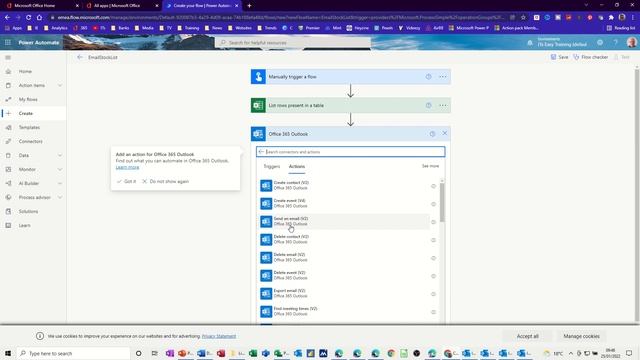Expand the Data sidebar group
Image resolution: width=640 pixels, height=360 pixels.
coord(60,155)
